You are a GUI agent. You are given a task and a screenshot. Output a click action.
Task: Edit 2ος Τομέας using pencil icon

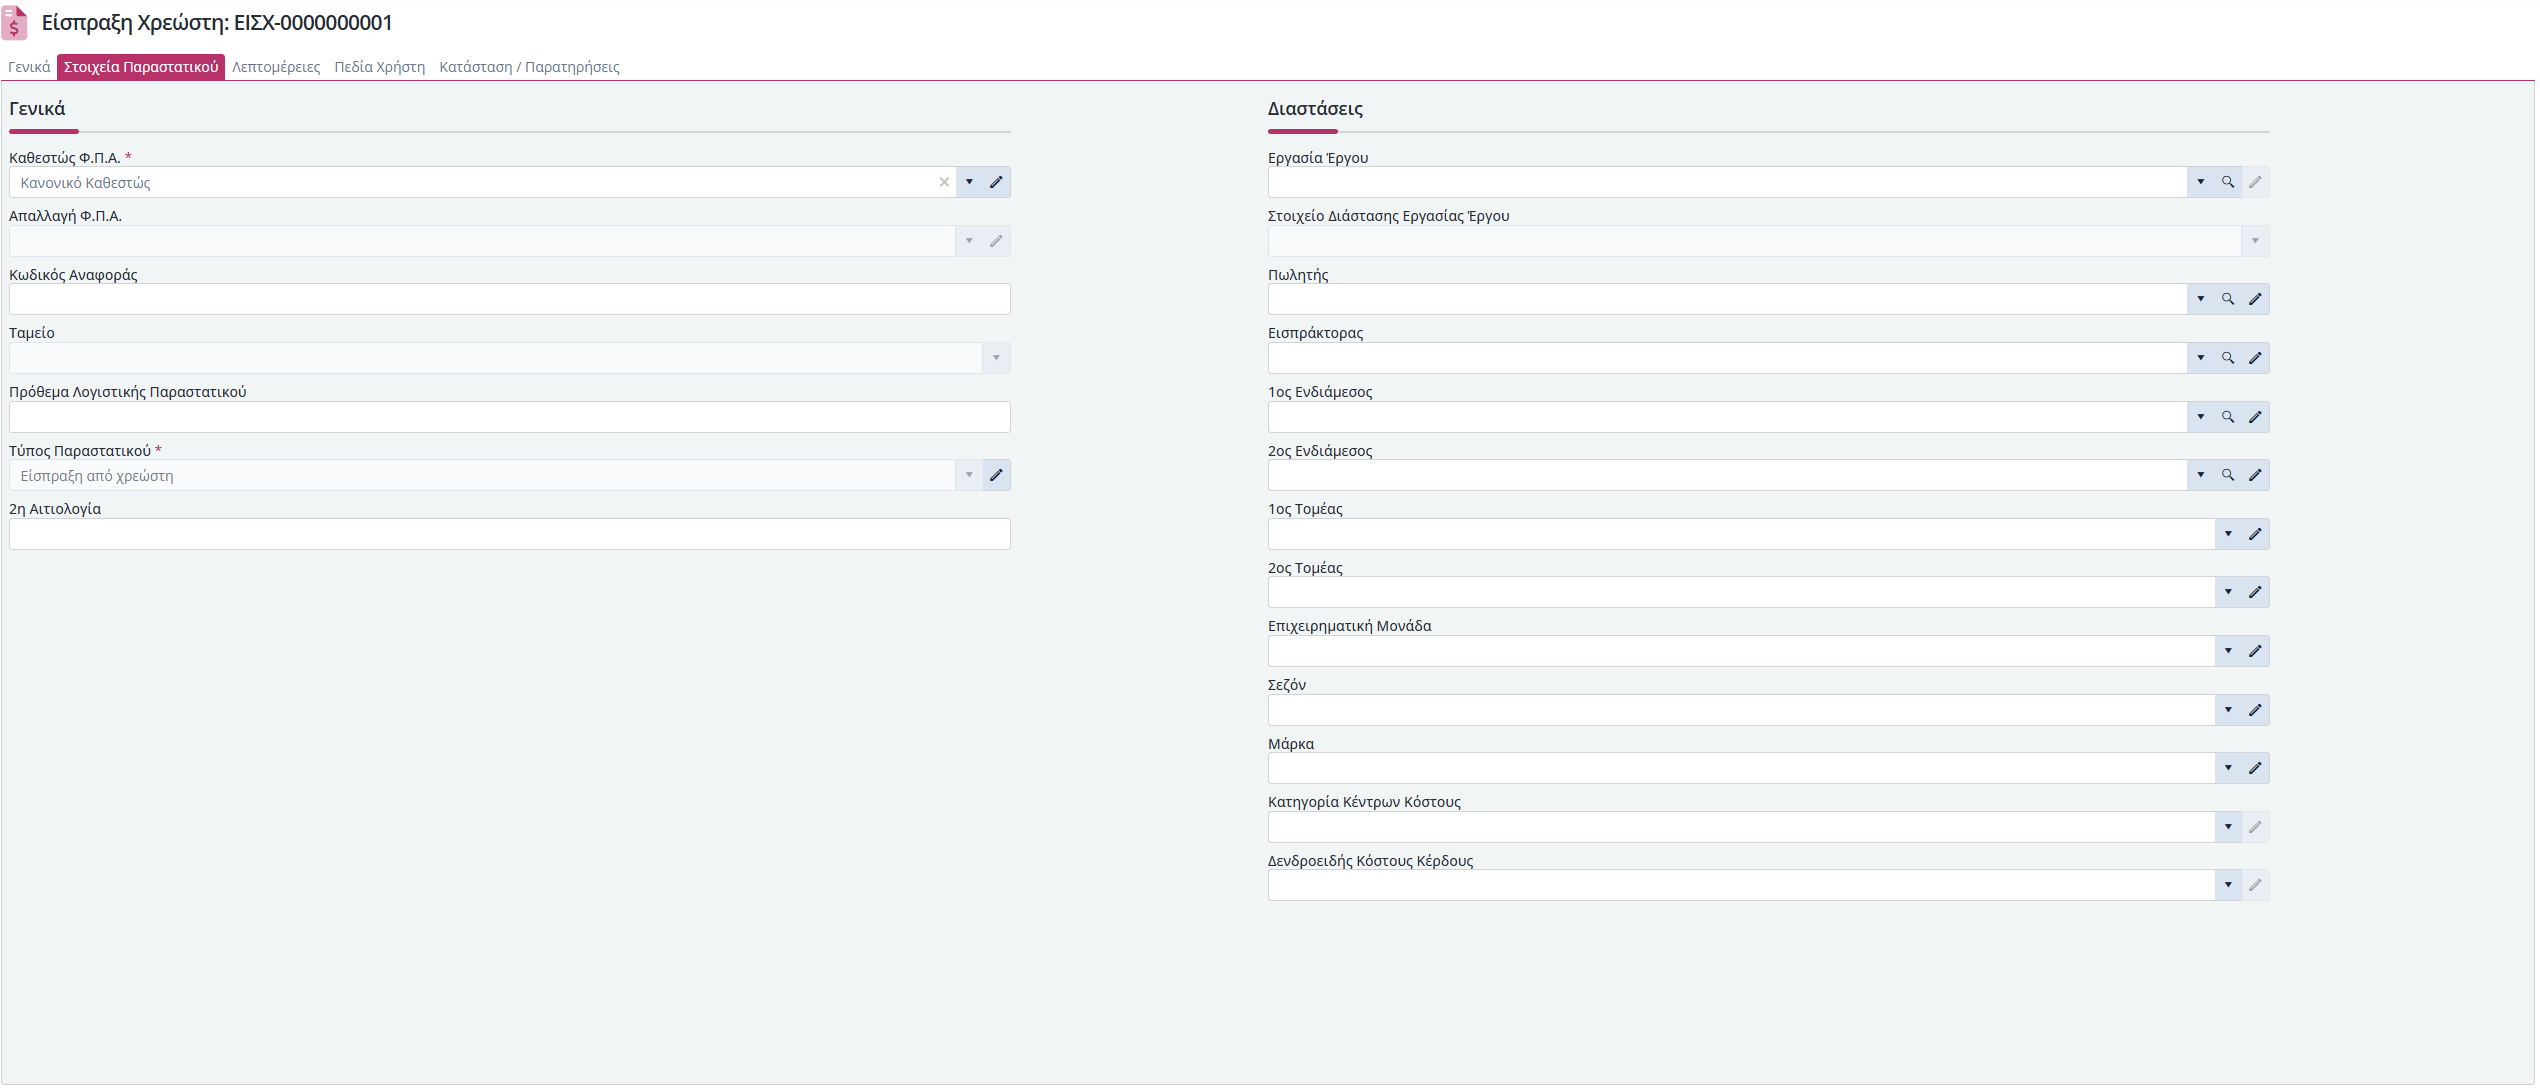(x=2255, y=592)
